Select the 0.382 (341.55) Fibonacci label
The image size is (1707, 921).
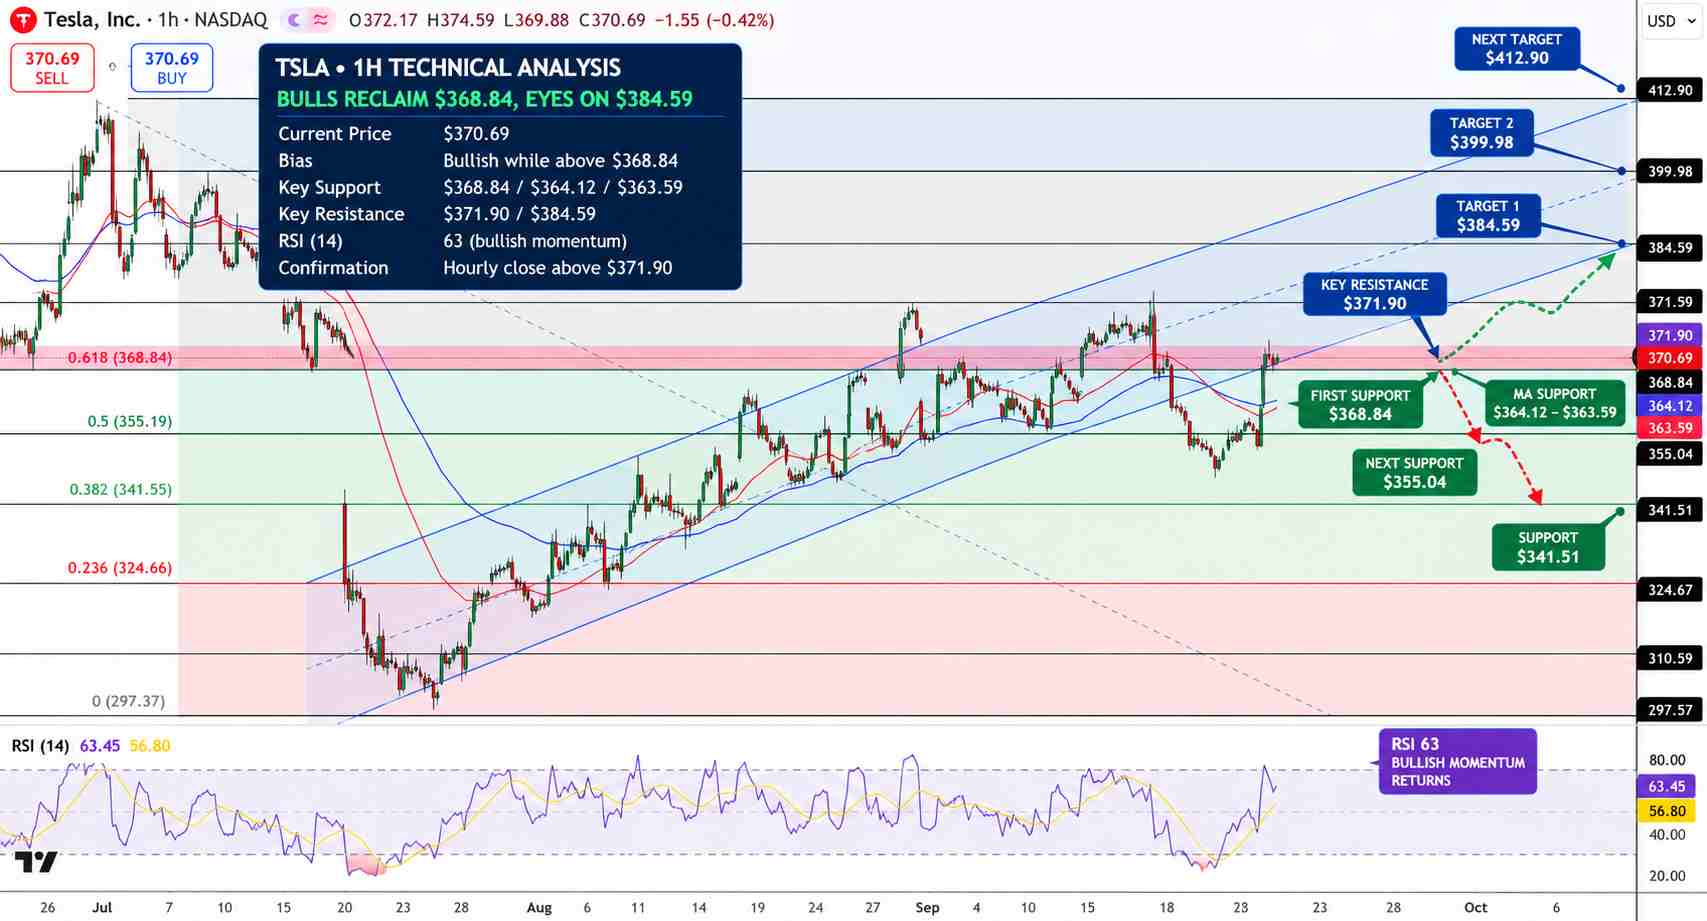coord(121,490)
